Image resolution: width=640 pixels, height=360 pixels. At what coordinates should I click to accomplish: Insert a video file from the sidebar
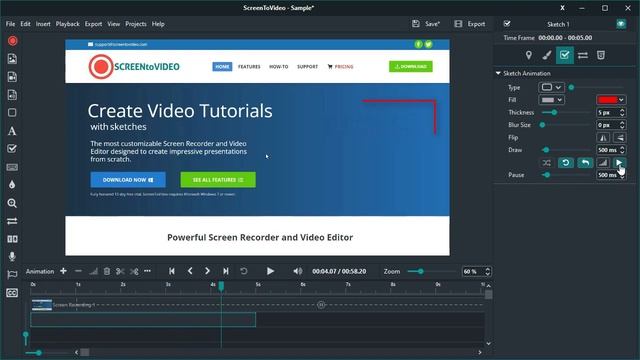tap(12, 77)
